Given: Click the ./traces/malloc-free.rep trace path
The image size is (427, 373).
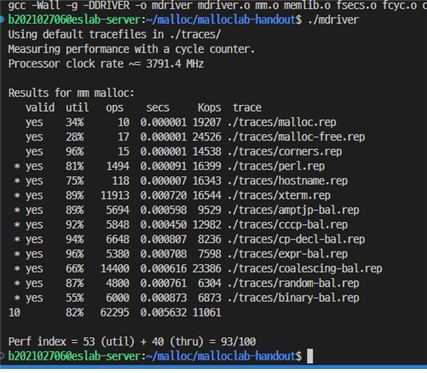Looking at the screenshot, I should point(296,137).
